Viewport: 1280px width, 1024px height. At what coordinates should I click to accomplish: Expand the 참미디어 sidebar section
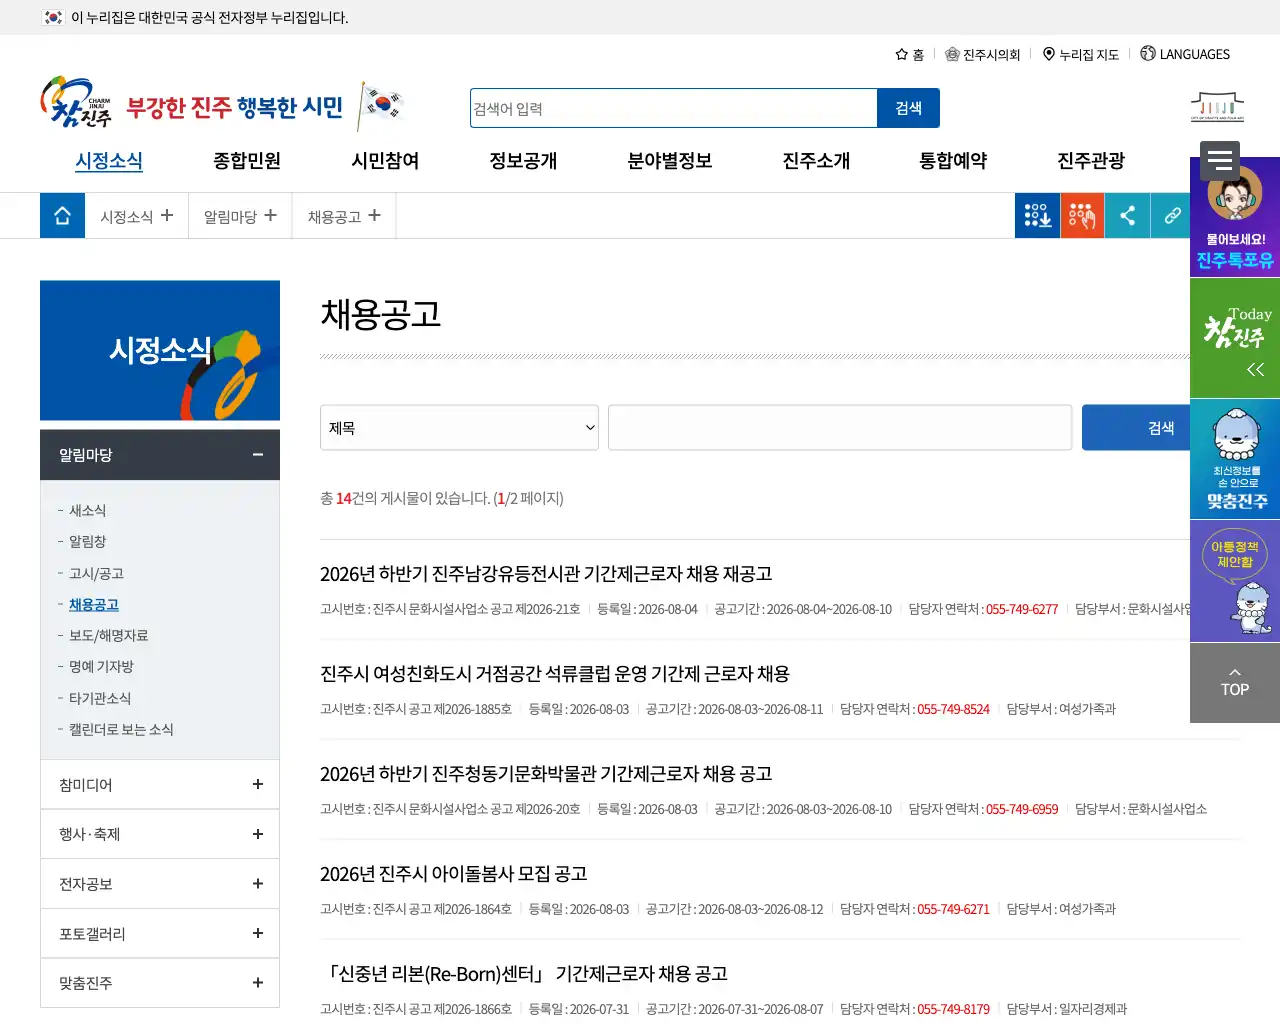click(160, 785)
